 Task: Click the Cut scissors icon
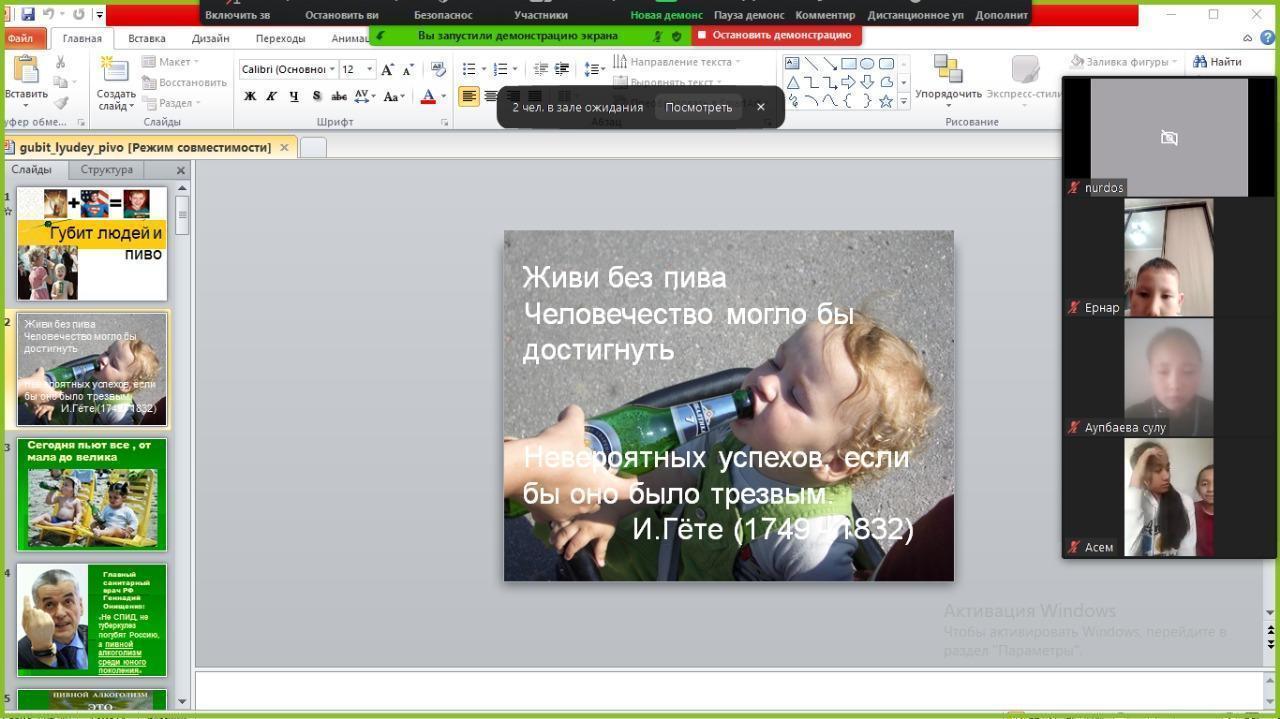pos(61,62)
